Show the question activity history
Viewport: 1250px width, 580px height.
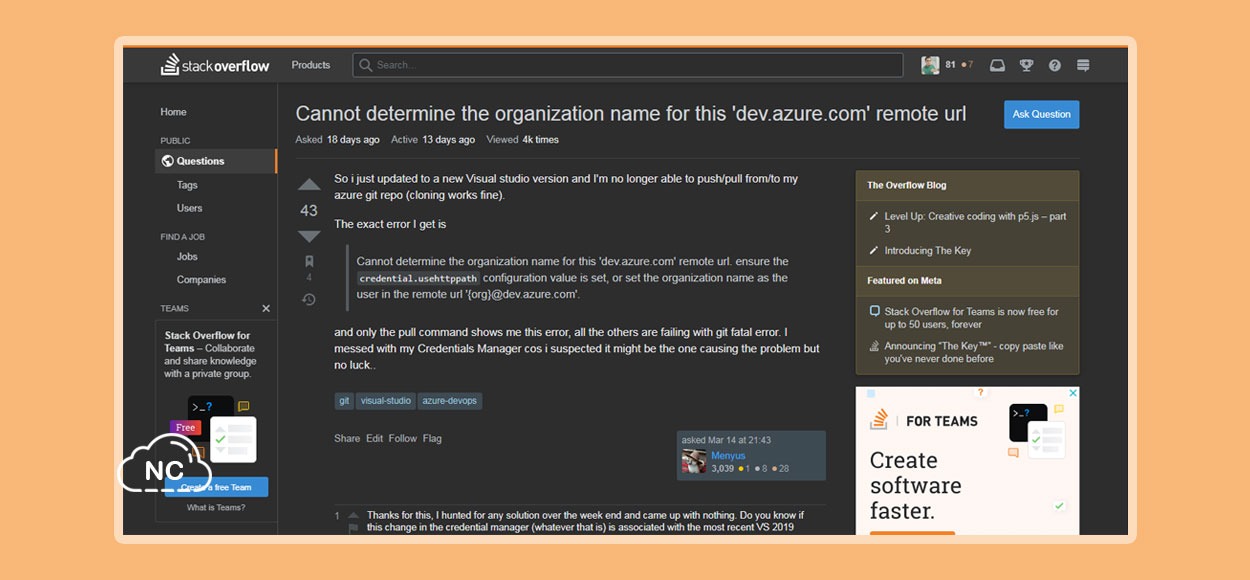click(309, 299)
